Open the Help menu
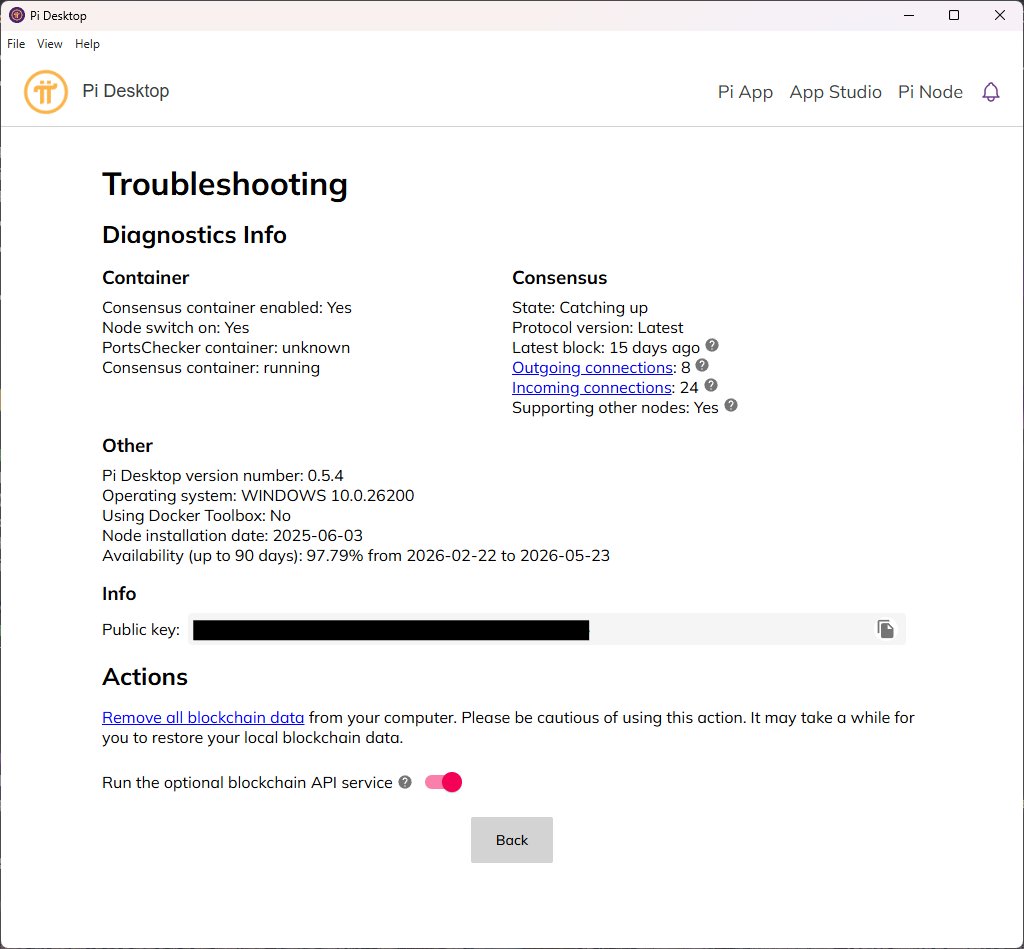 [87, 44]
